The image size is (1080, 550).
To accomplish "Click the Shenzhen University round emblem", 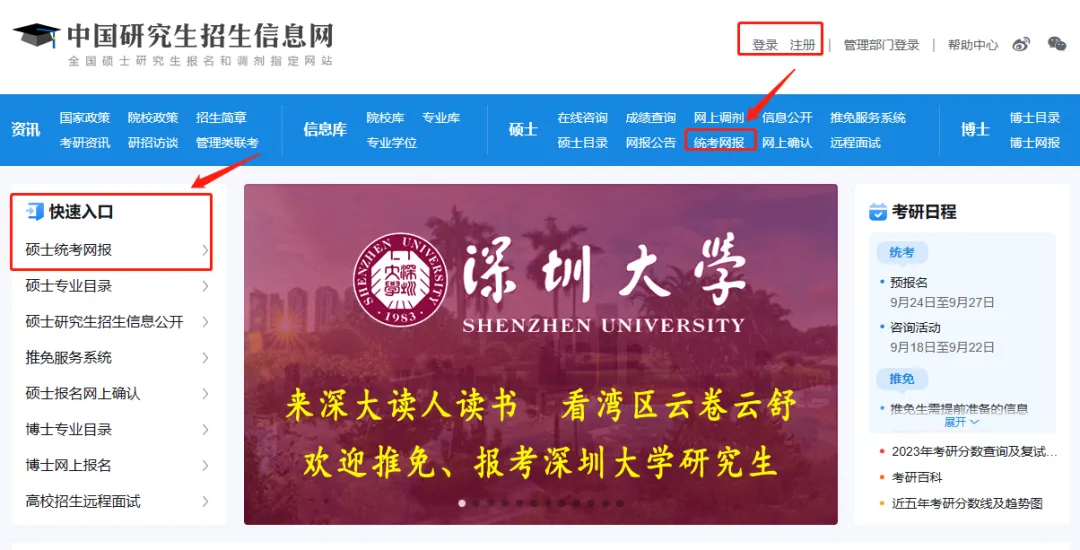I will tap(400, 279).
